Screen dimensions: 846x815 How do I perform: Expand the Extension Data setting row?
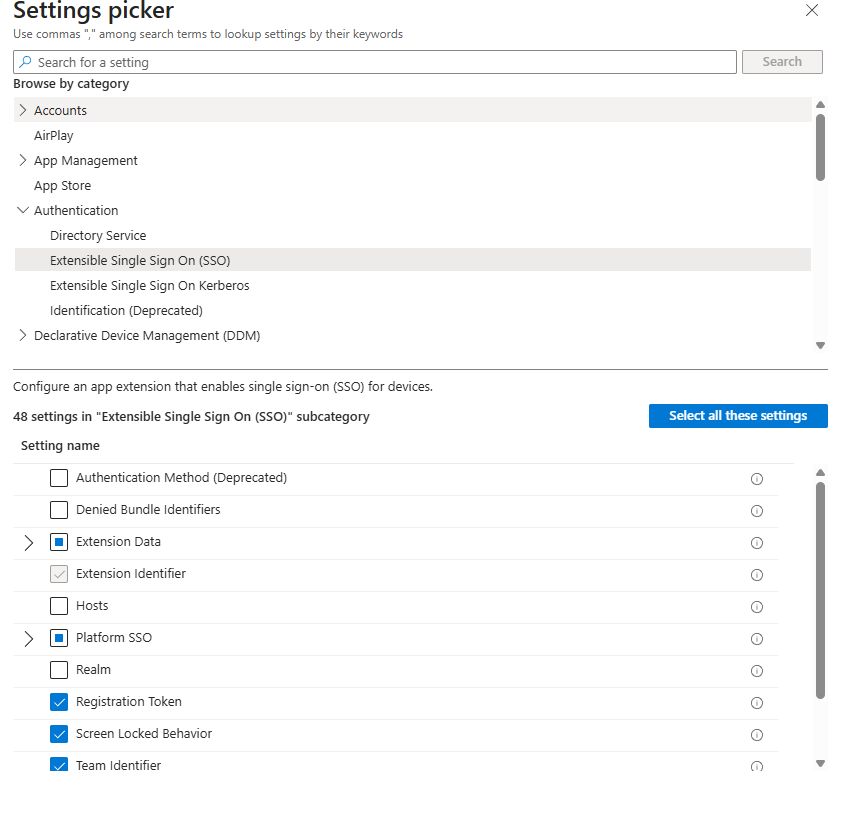pos(28,543)
